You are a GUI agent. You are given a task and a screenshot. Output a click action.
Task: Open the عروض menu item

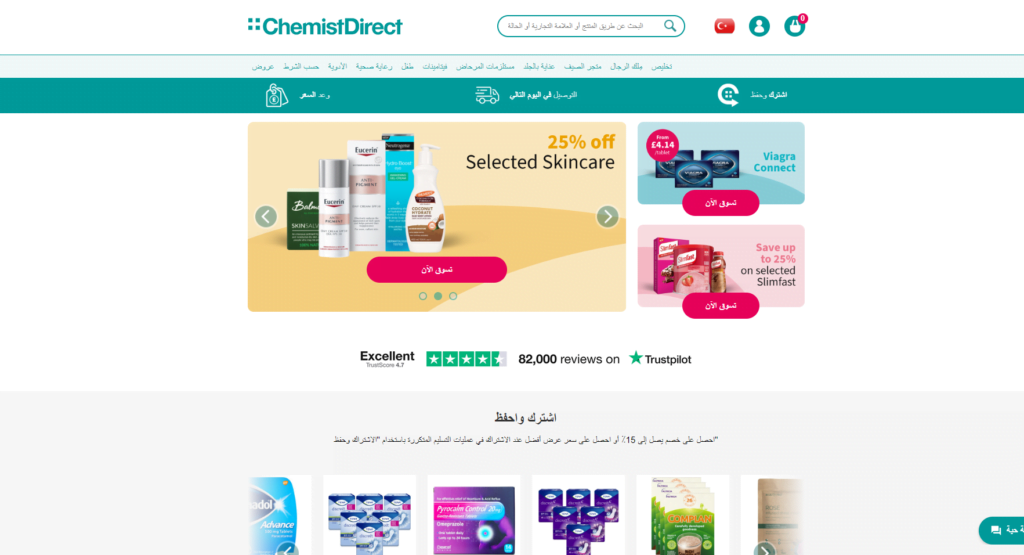click(263, 67)
